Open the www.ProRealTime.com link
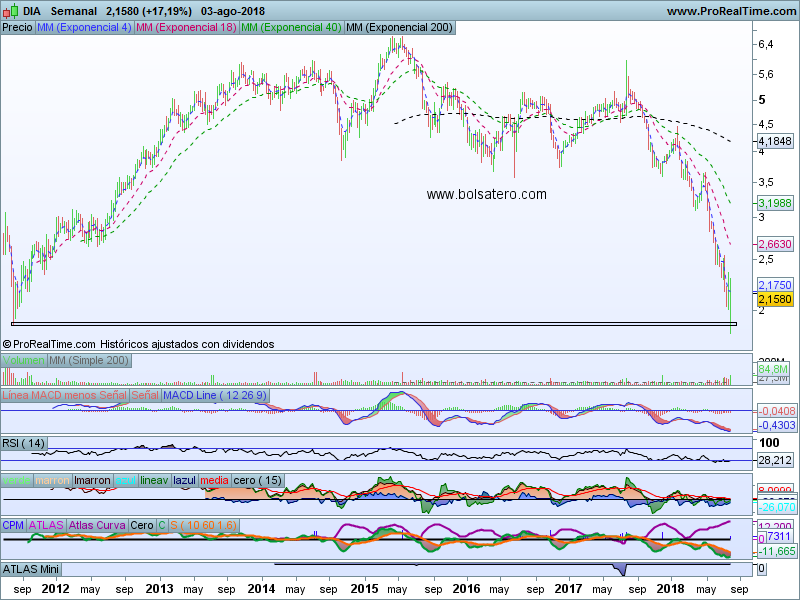Screen dimensions: 800x600 coord(730,11)
